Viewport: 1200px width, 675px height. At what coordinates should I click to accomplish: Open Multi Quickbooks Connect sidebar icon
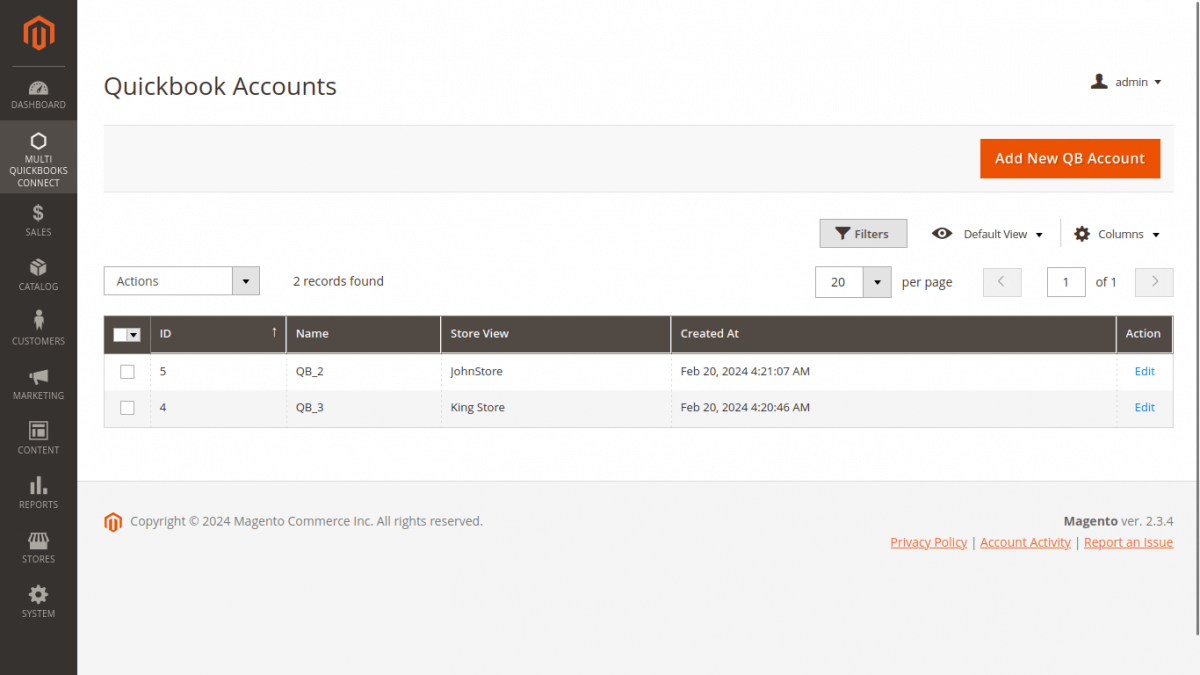click(x=38, y=141)
